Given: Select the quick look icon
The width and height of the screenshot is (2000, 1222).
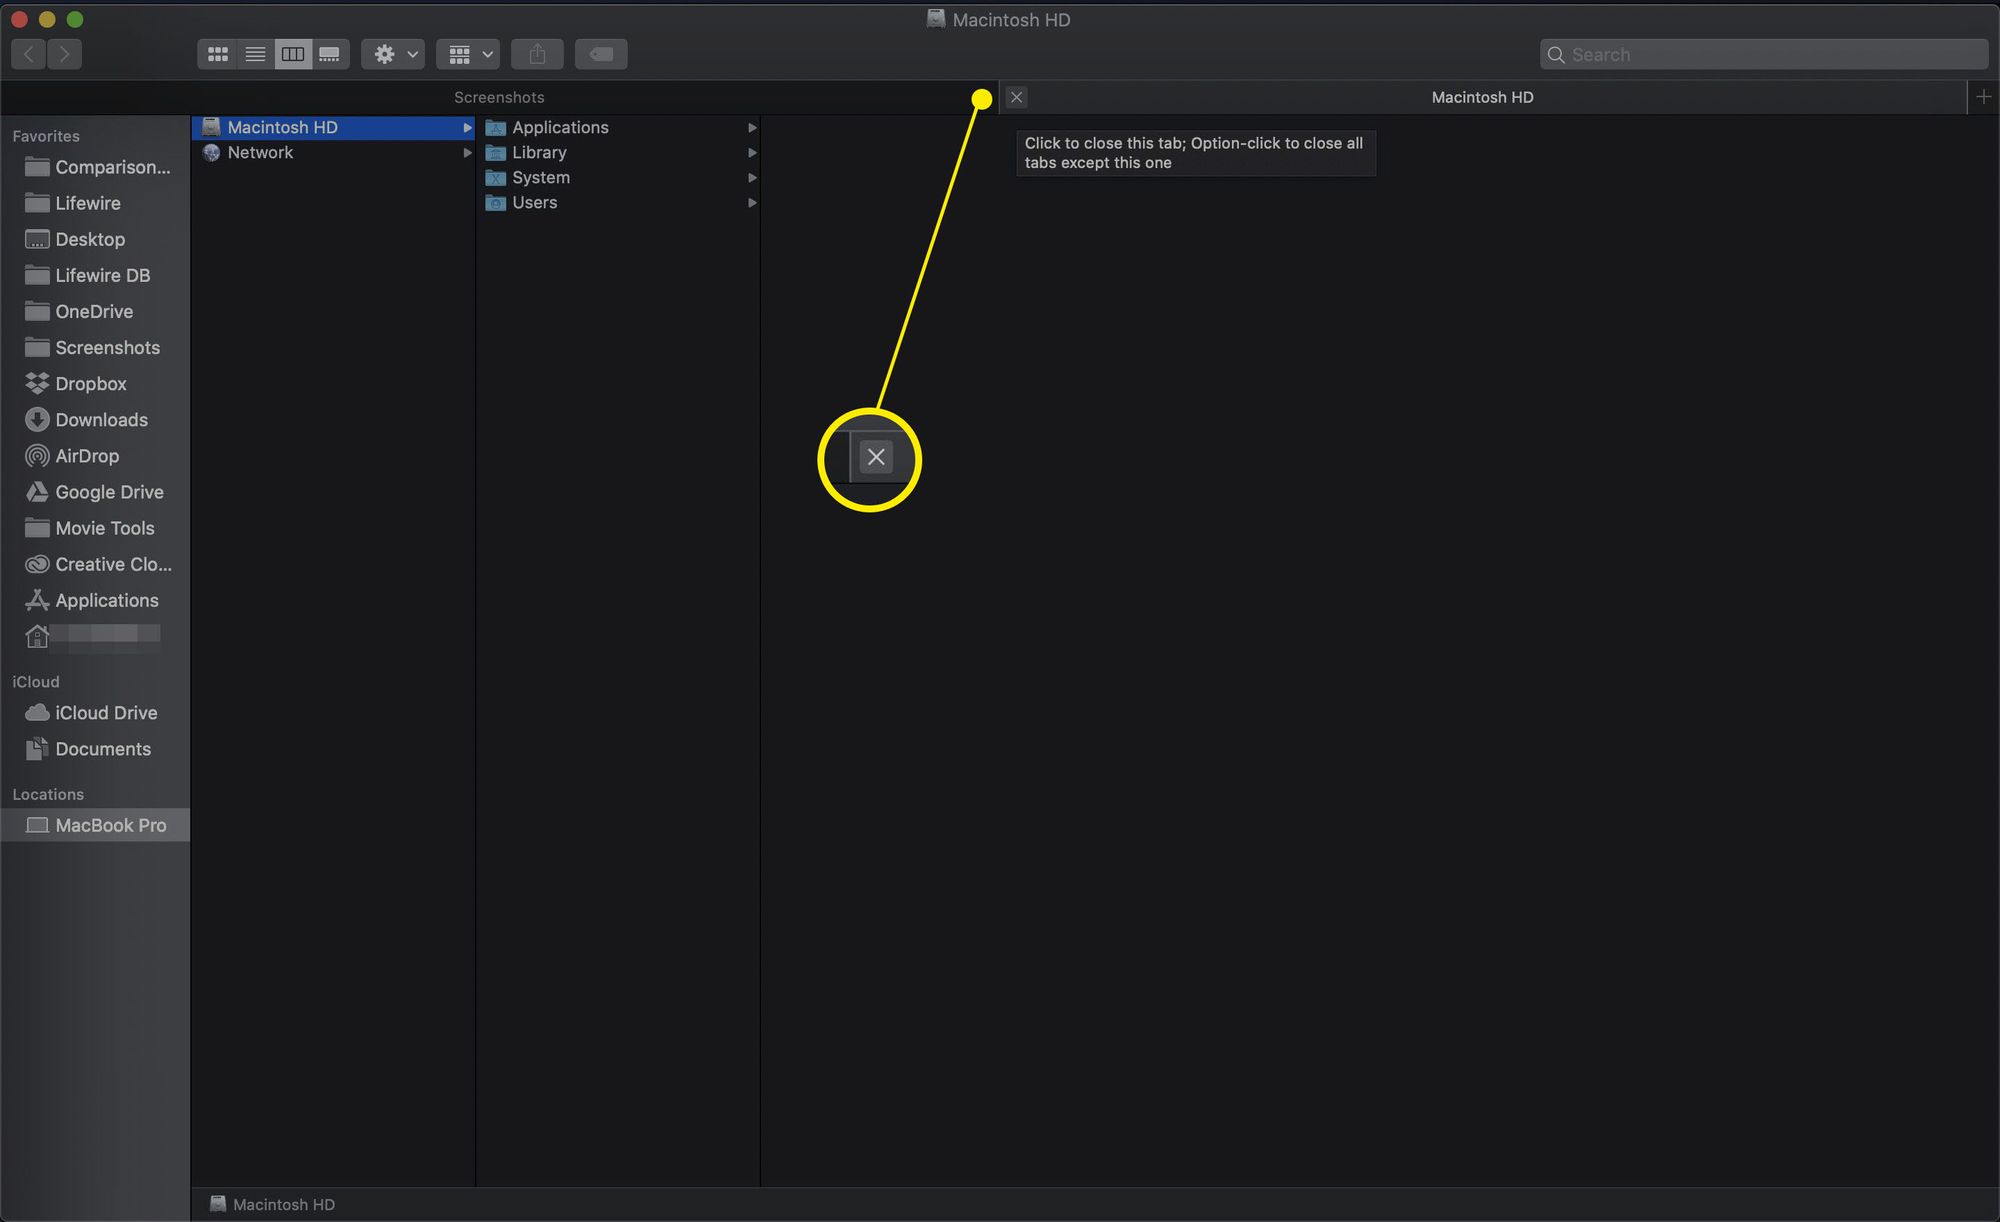Looking at the screenshot, I should (x=599, y=53).
